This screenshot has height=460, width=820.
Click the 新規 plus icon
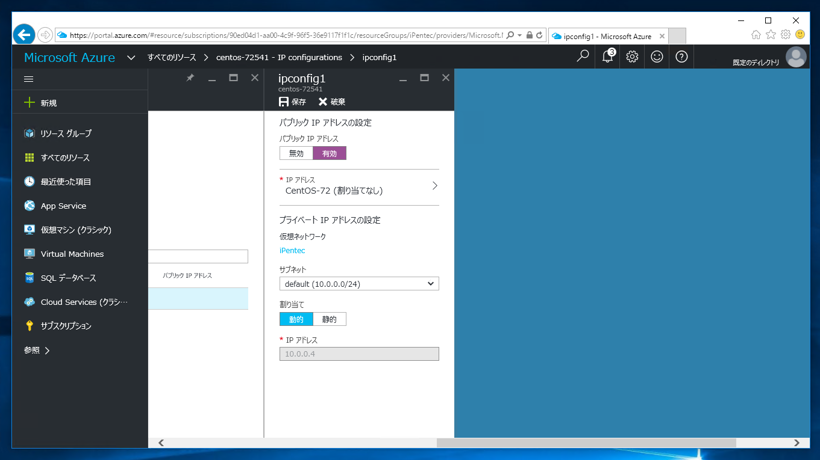tap(29, 102)
